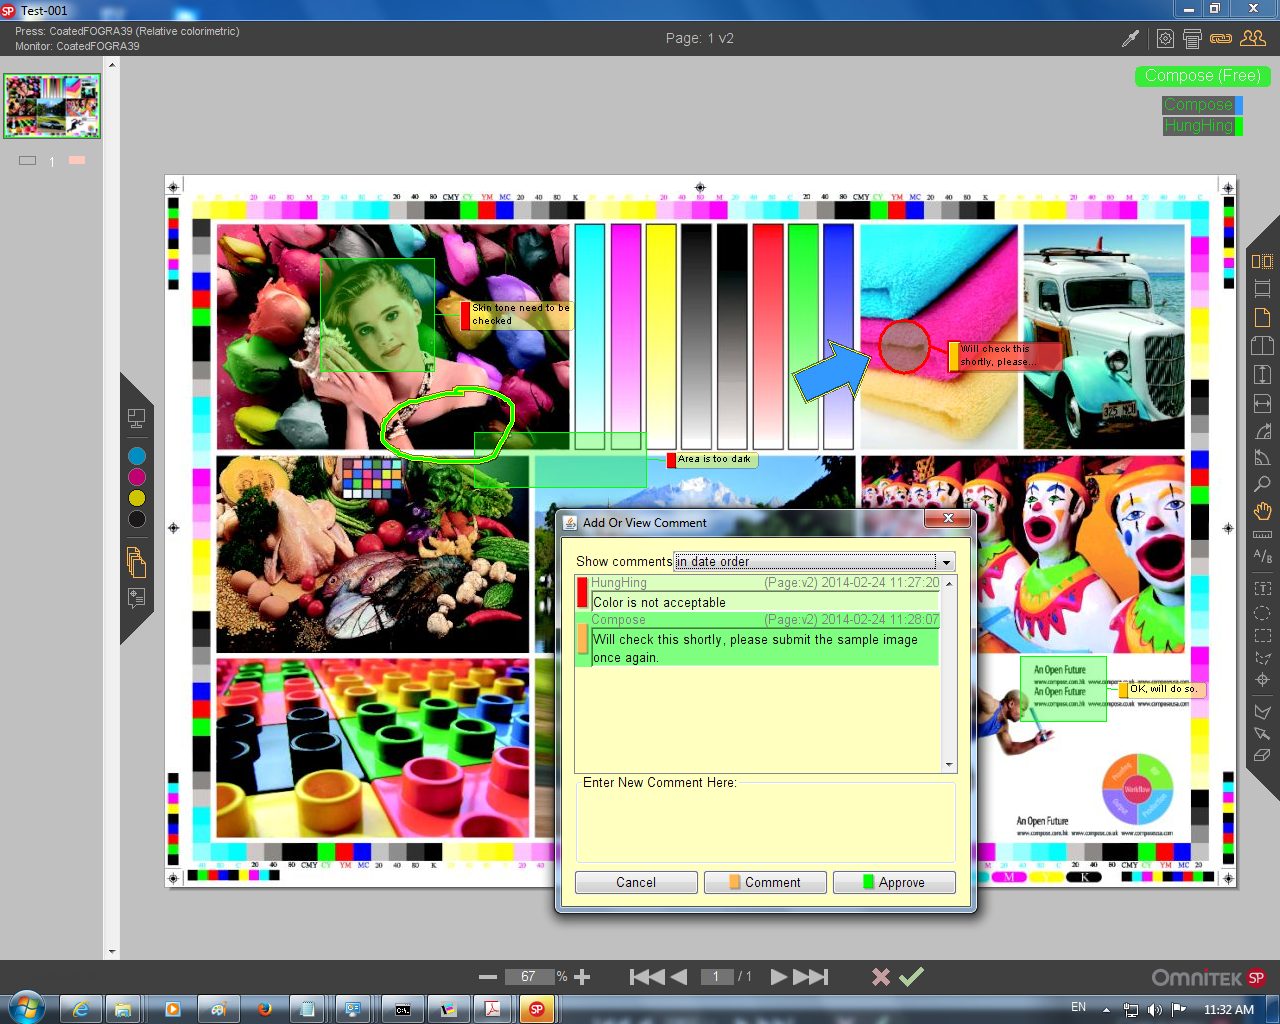The image size is (1280, 1024).
Task: Click the 'Area is too dark' annotation label
Action: tap(714, 459)
